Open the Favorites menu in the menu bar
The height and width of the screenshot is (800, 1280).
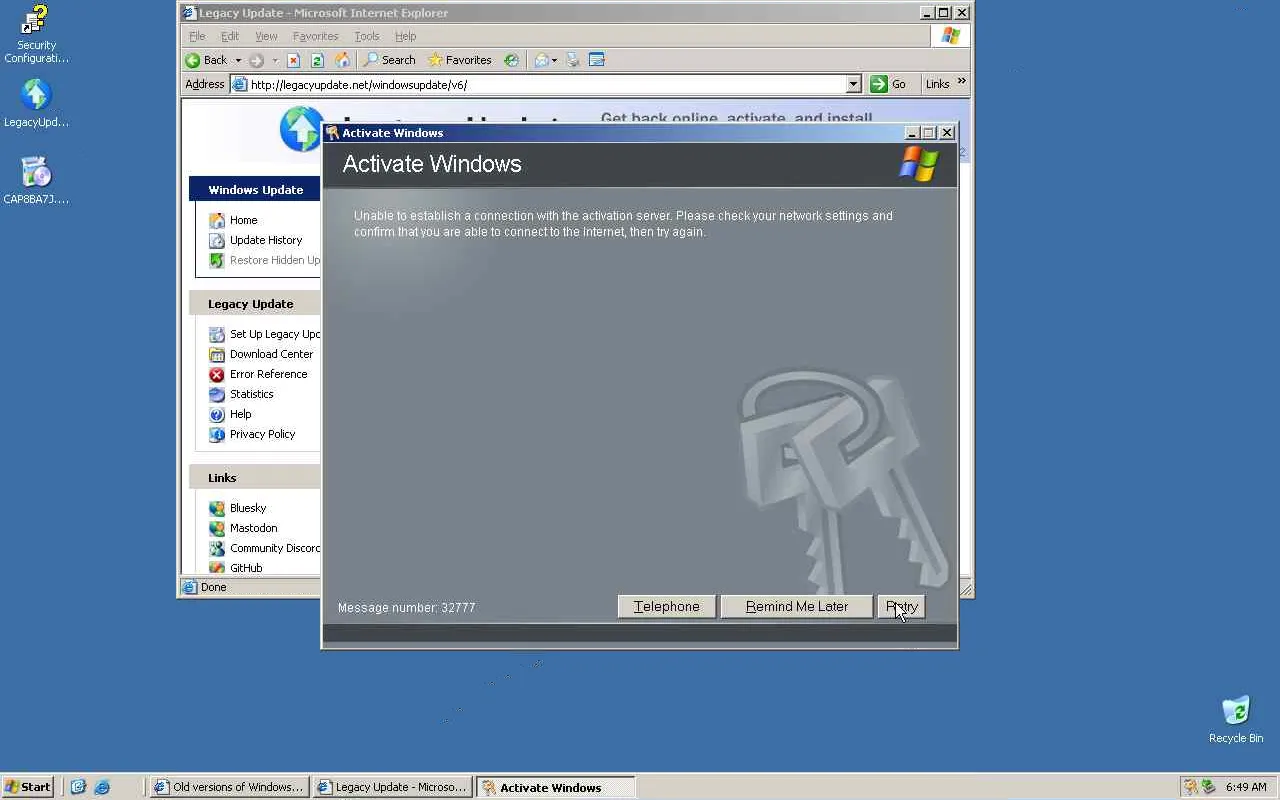pos(315,36)
